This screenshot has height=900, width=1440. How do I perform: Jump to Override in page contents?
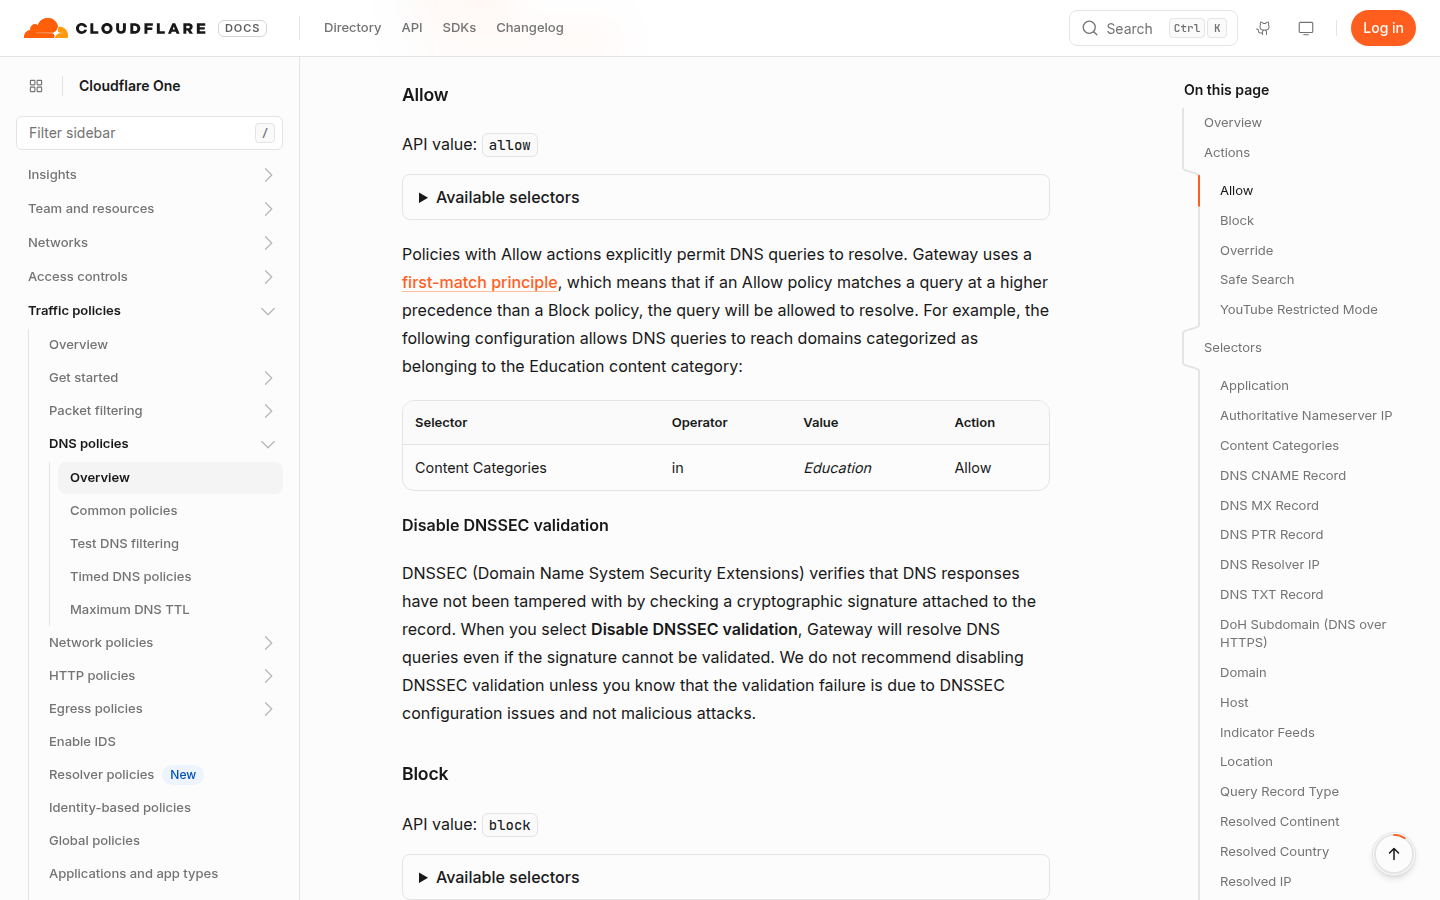click(x=1246, y=251)
